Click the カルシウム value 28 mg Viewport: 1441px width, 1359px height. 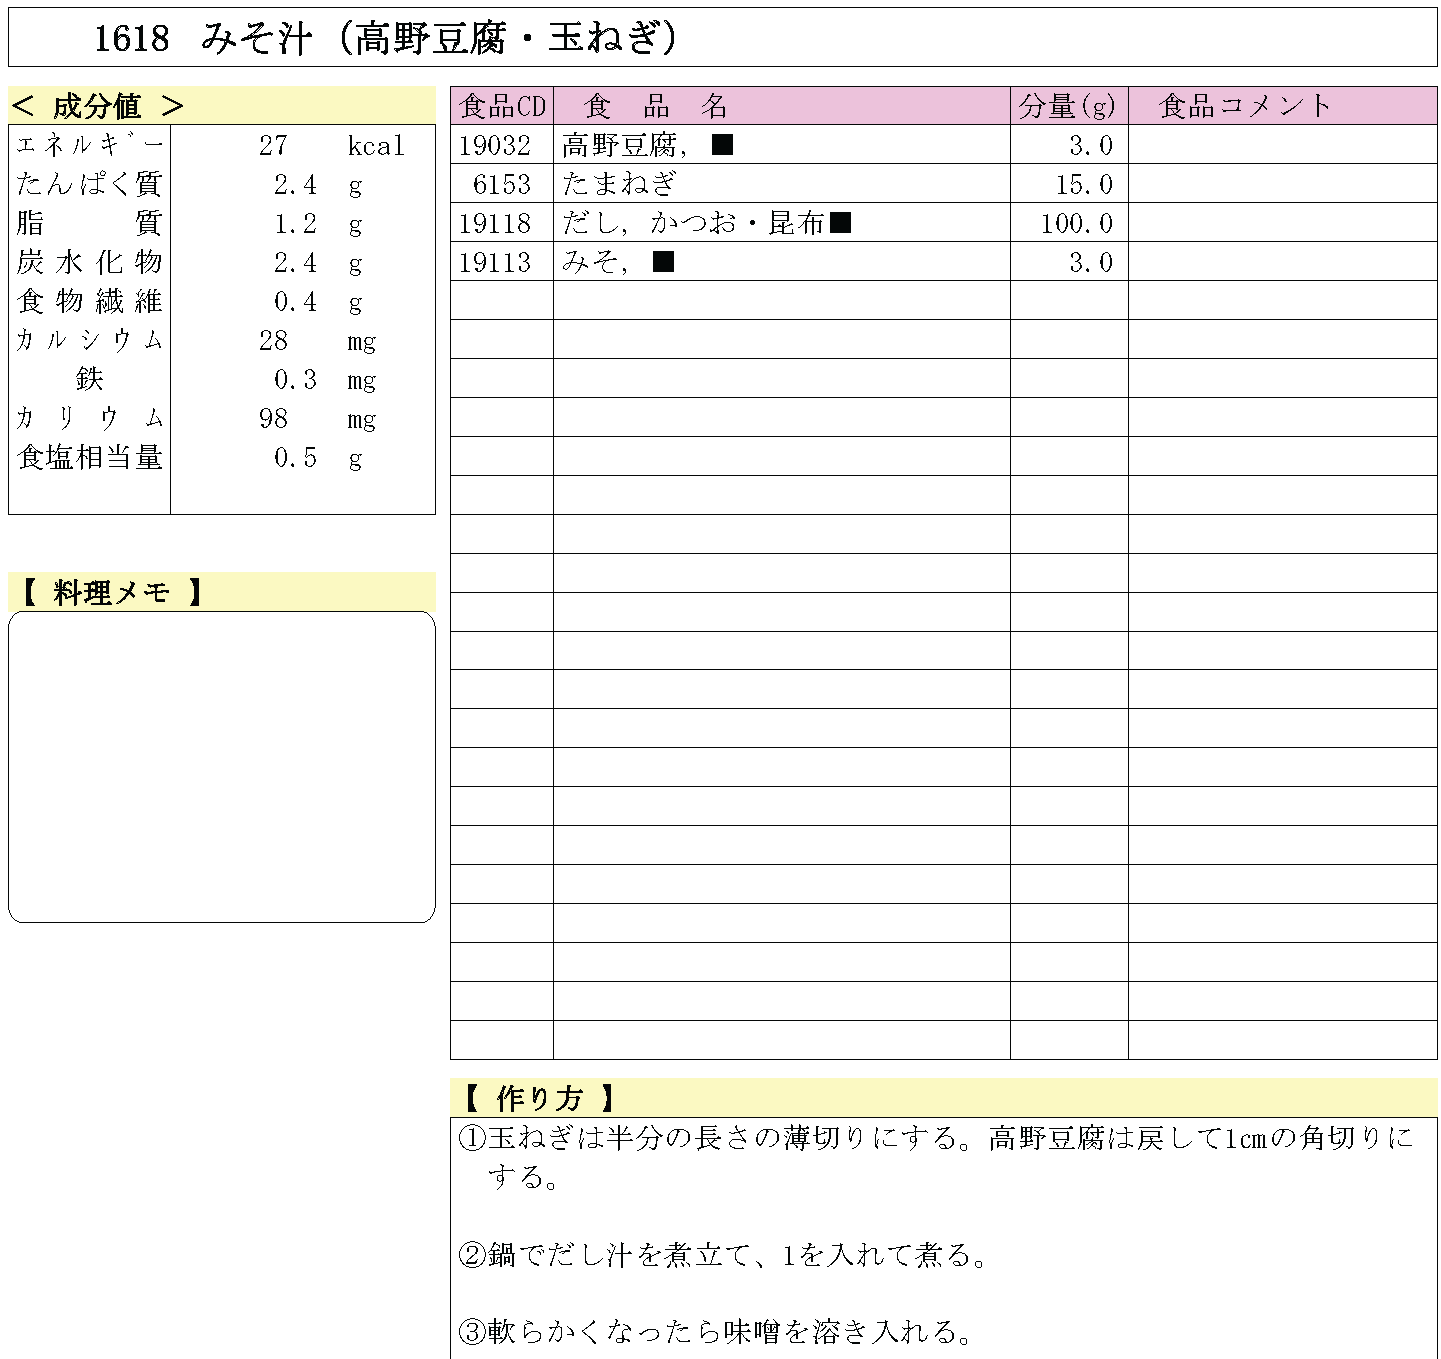click(316, 341)
